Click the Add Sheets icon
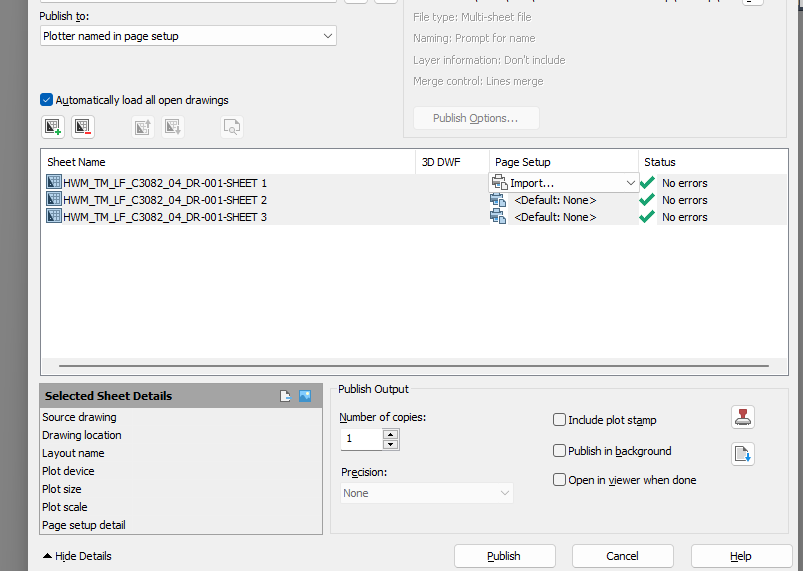Image resolution: width=803 pixels, height=571 pixels. [53, 127]
